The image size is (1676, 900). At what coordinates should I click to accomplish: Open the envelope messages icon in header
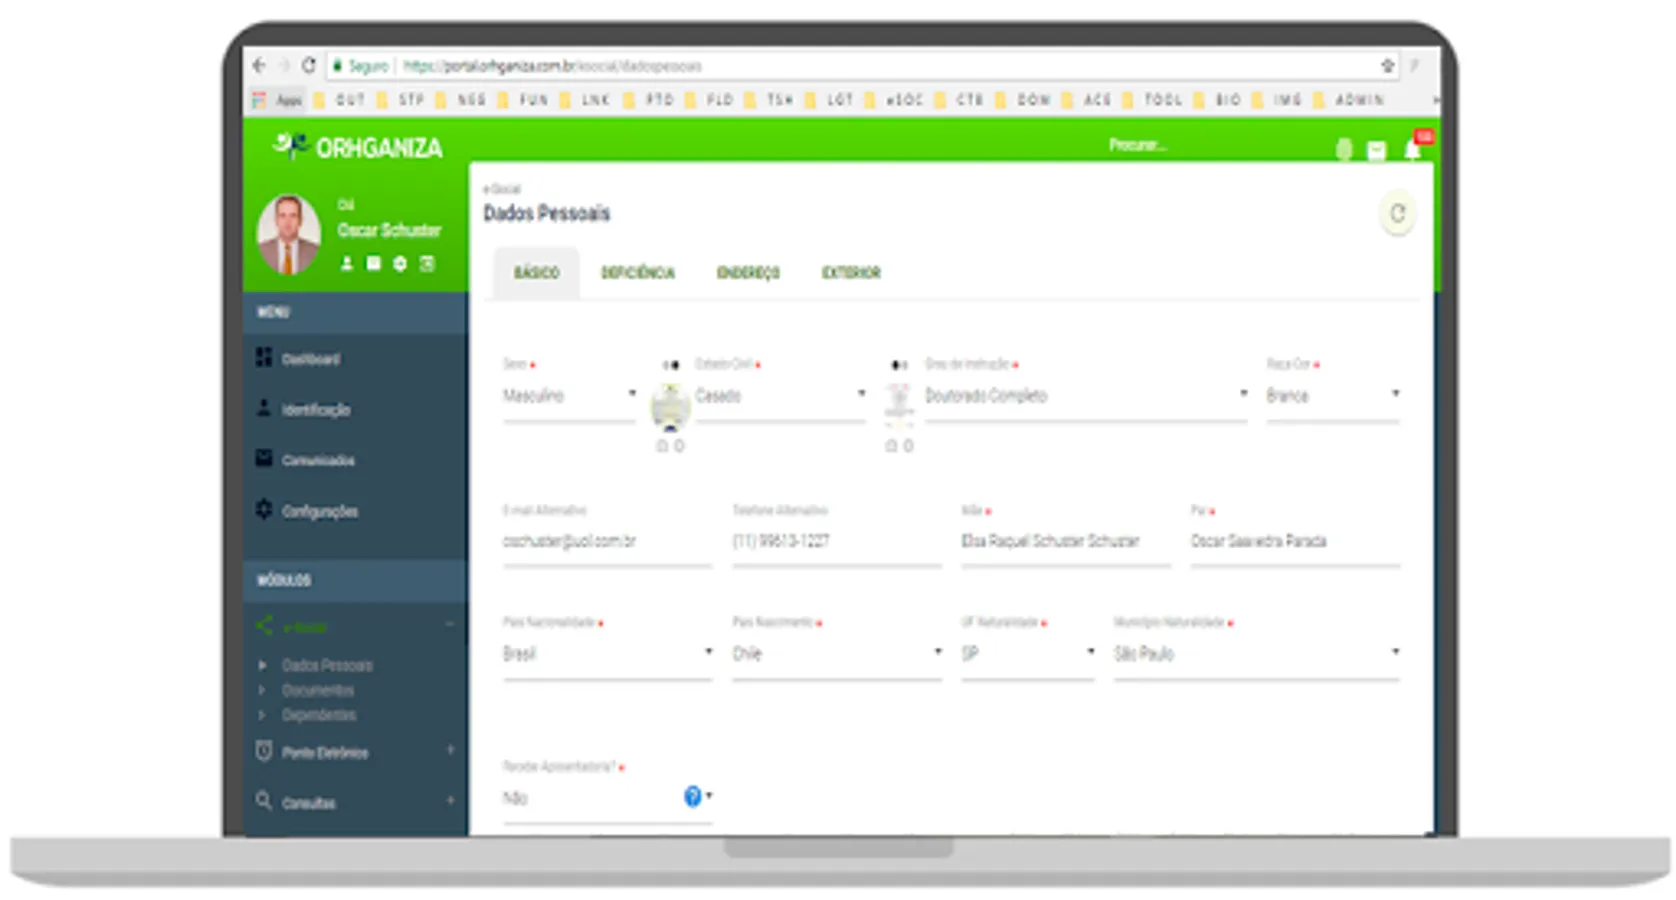point(1377,150)
